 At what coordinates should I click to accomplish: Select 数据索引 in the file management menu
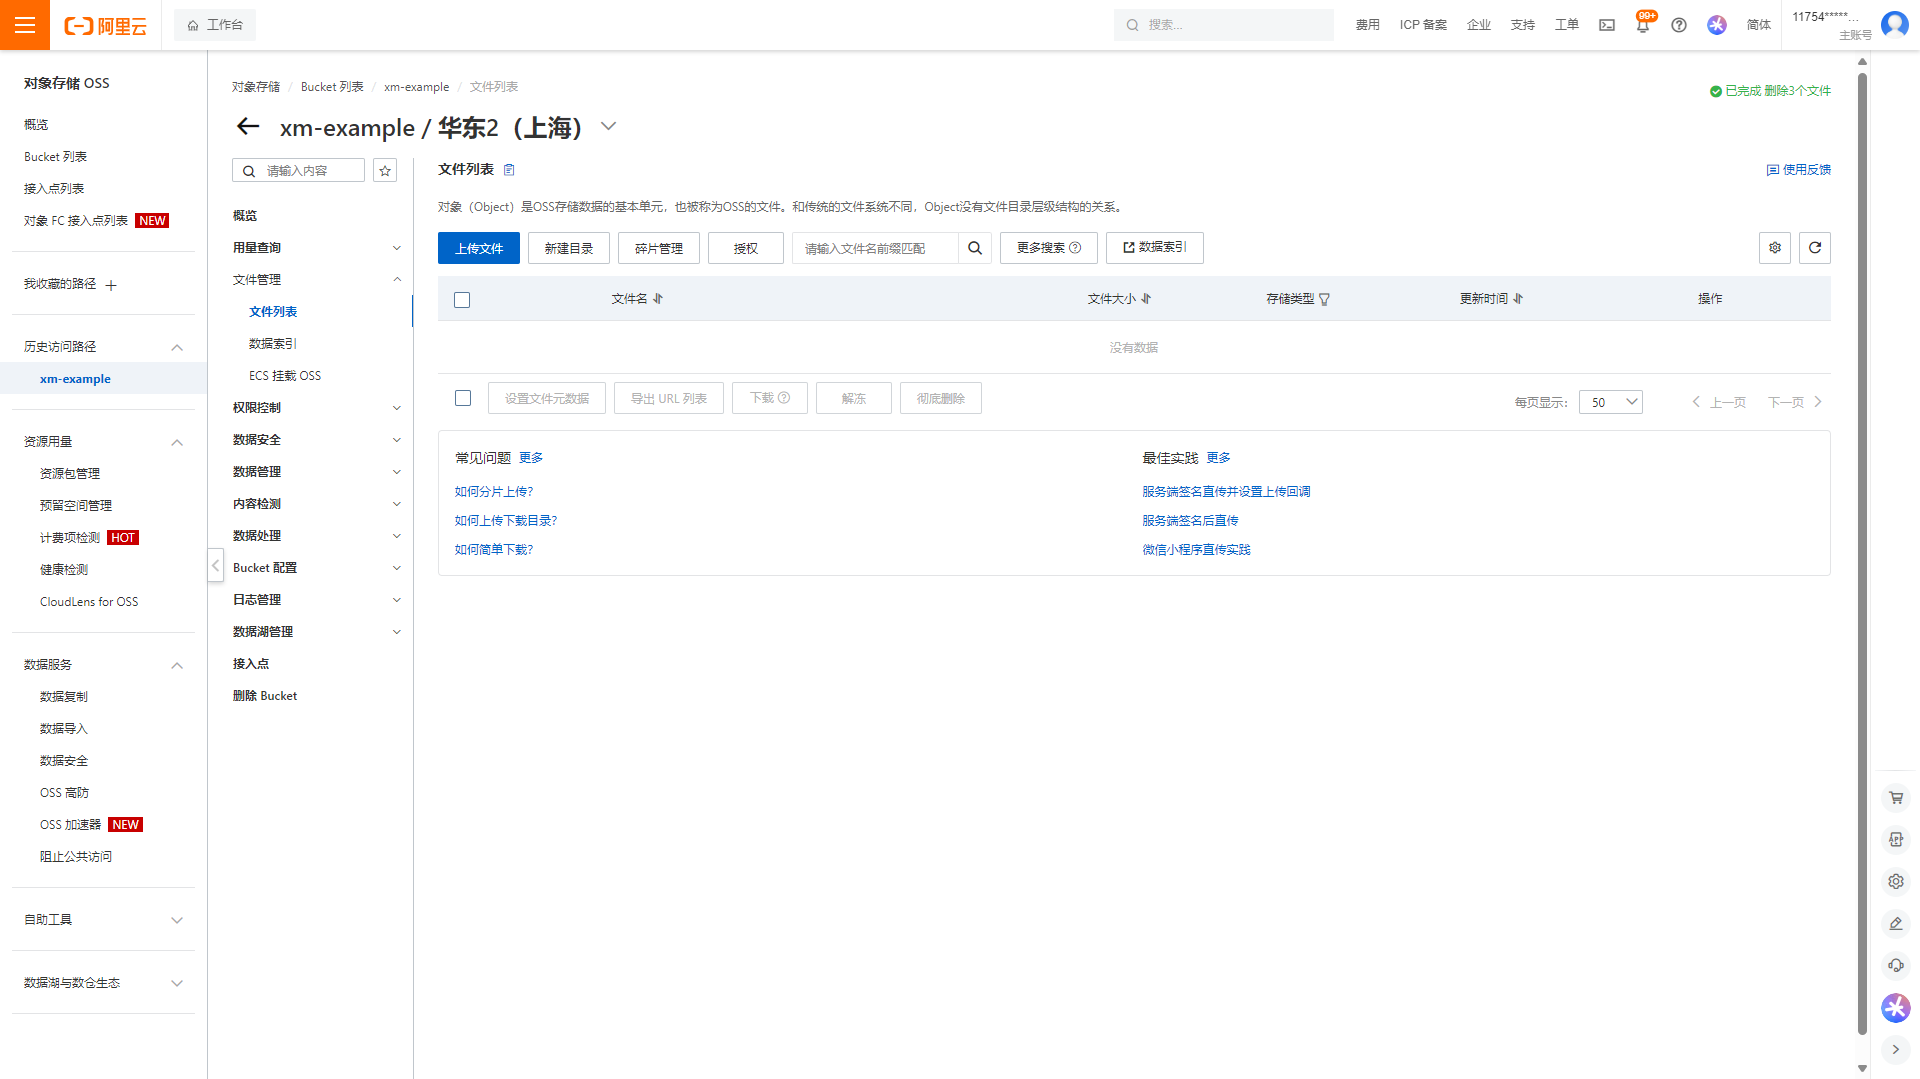(x=273, y=344)
